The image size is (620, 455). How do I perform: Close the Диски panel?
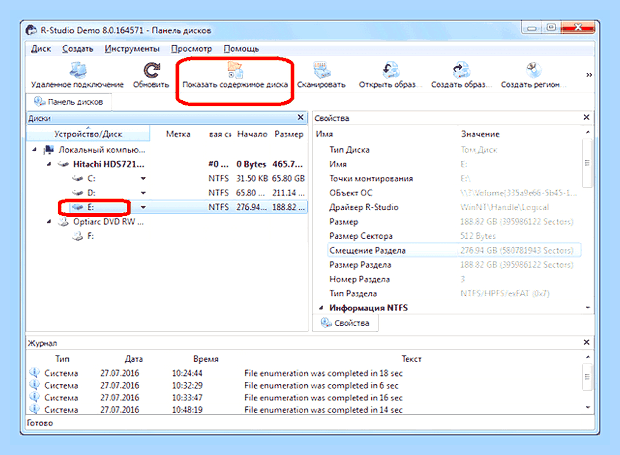pos(301,117)
